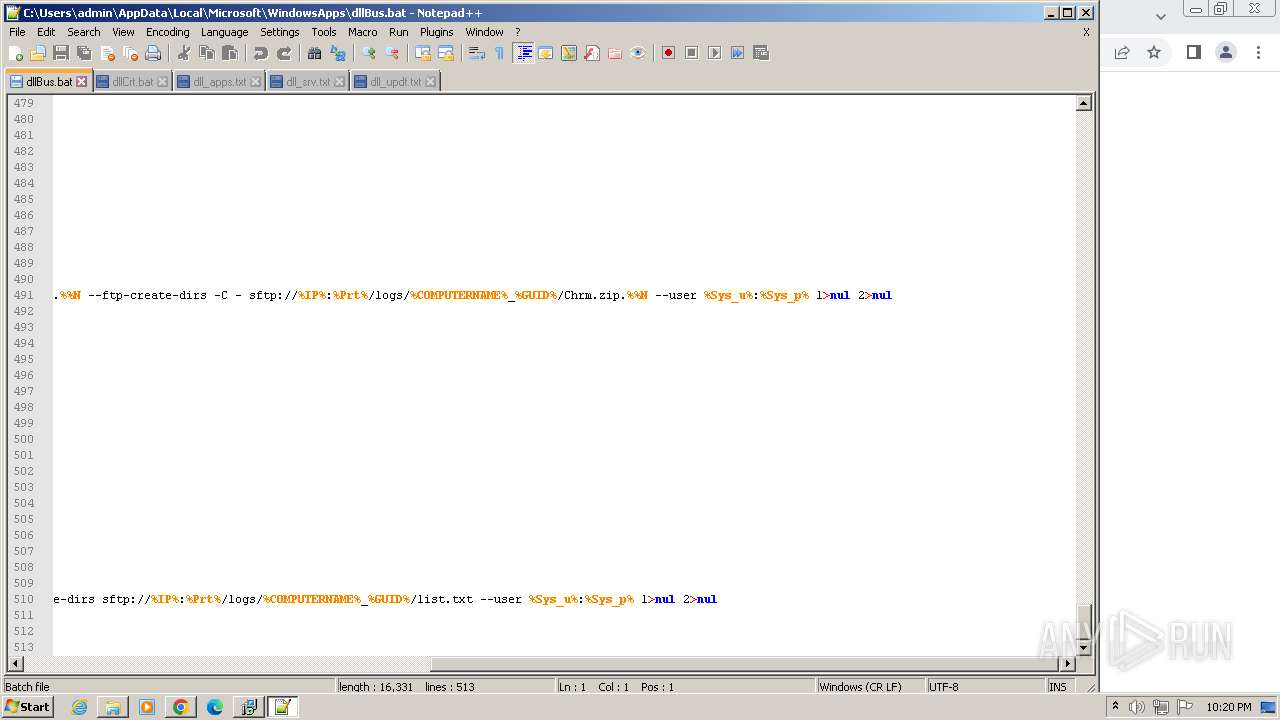This screenshot has width=1280, height=720.
Task: Open the Replace dialog icon
Action: (338, 53)
